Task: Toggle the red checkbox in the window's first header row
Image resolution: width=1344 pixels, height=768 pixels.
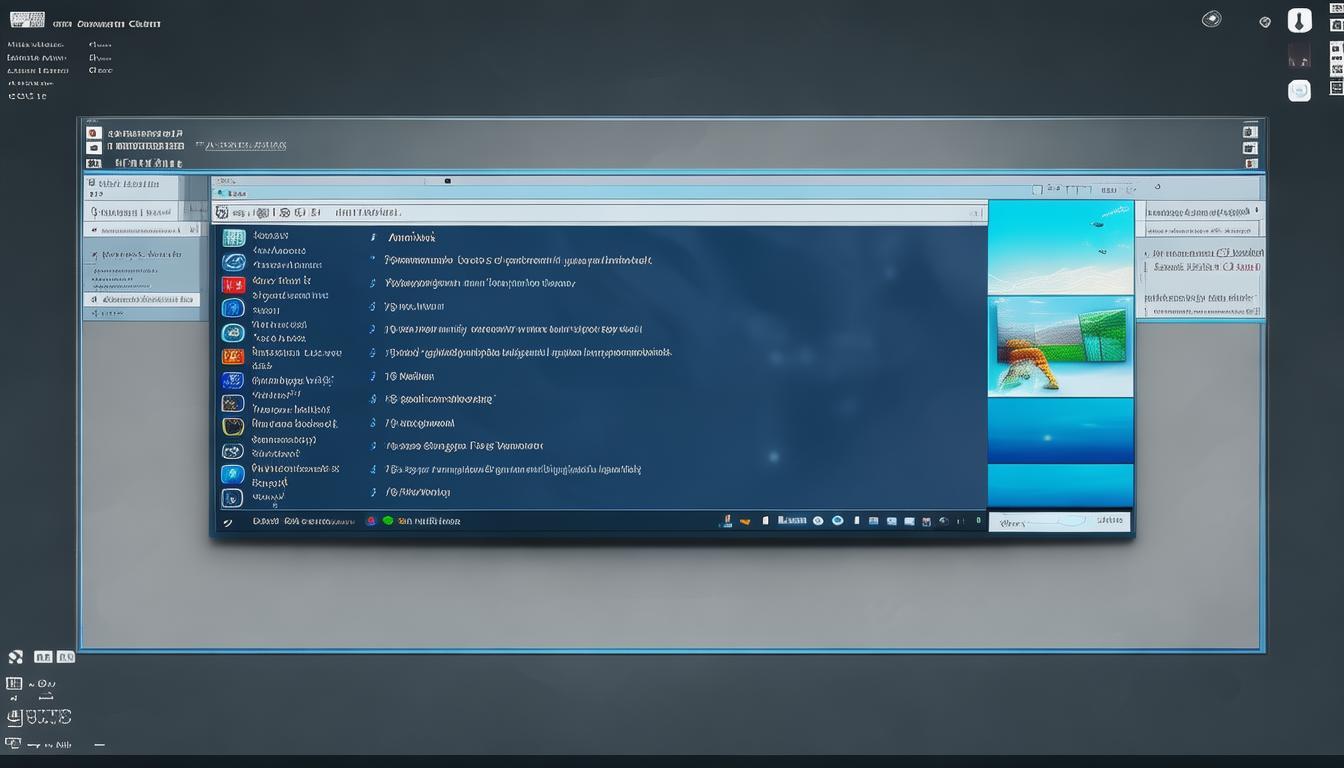Action: pos(93,132)
